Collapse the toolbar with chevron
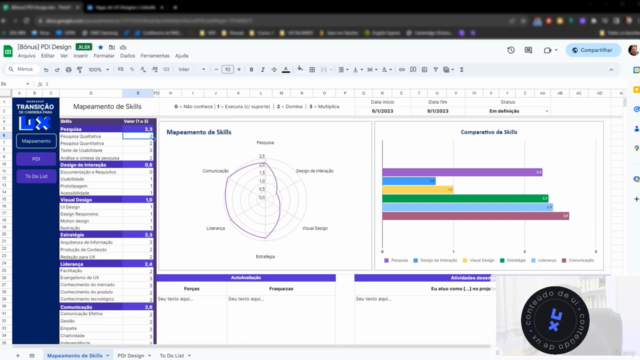Image resolution: width=640 pixels, height=360 pixels. pyautogui.click(x=611, y=70)
